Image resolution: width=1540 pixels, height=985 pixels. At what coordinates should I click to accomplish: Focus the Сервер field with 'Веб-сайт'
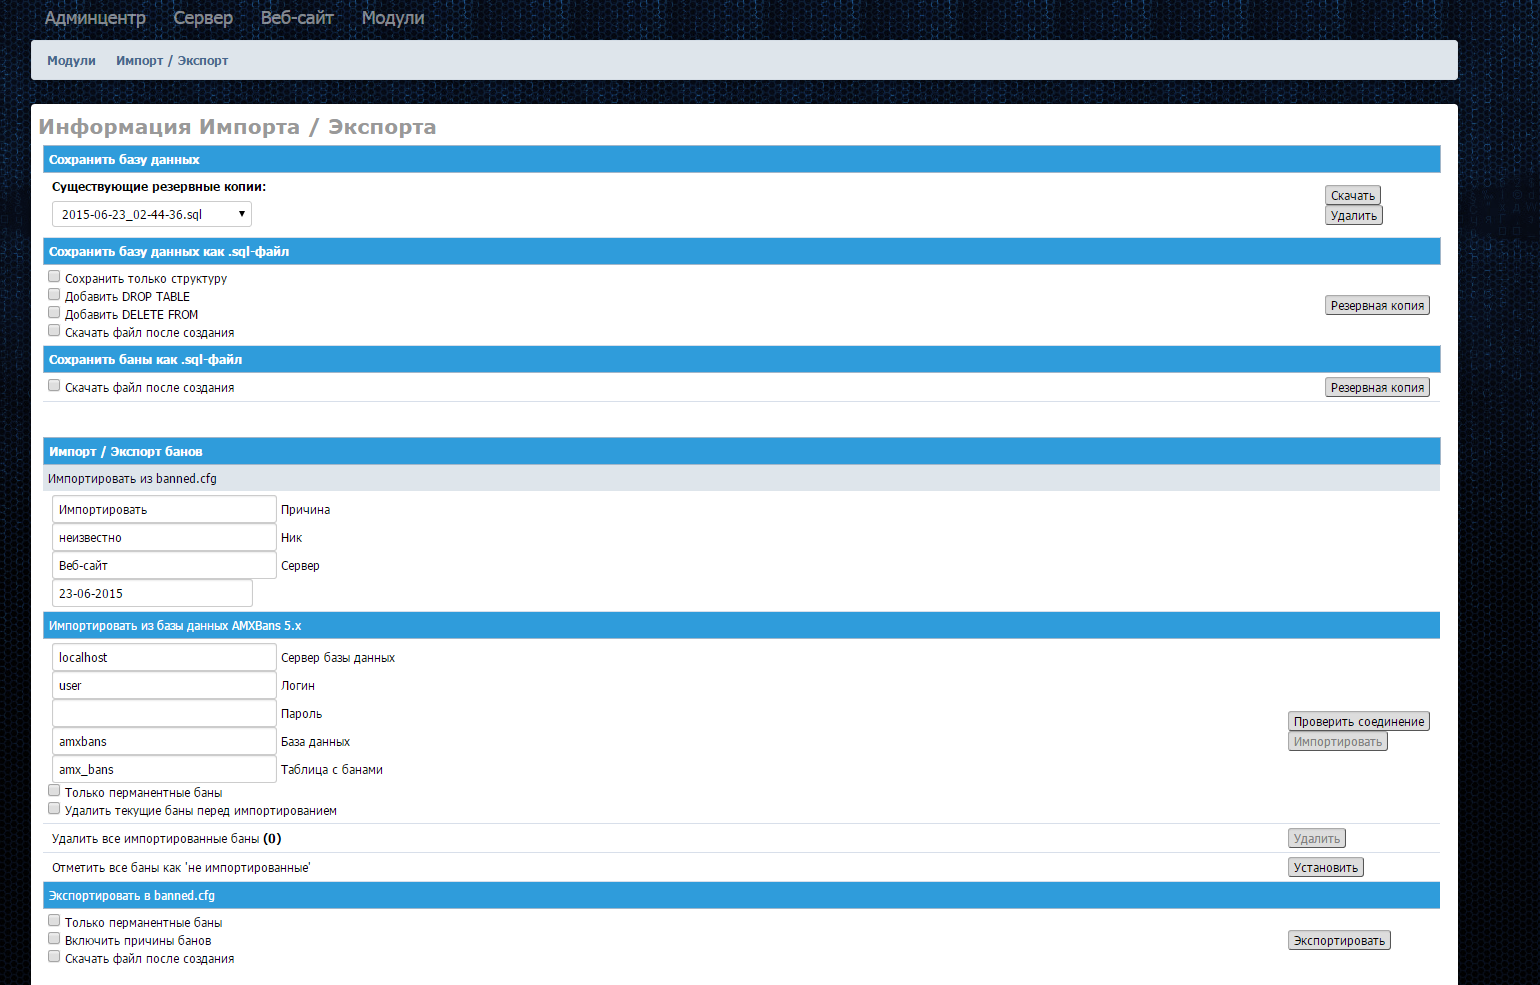point(164,565)
